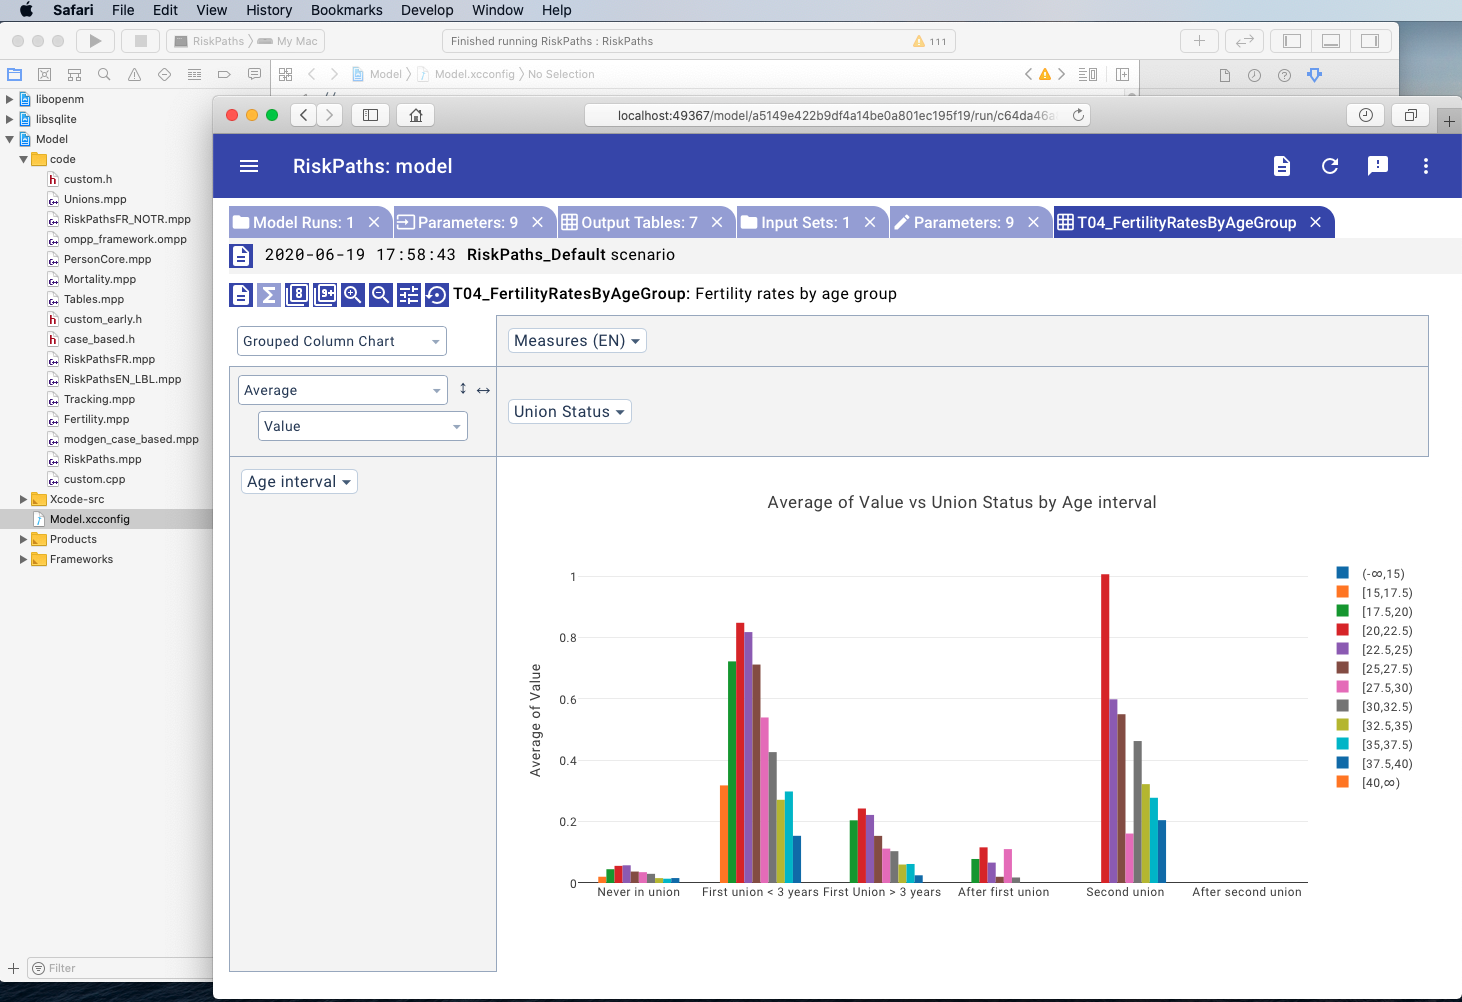The height and width of the screenshot is (1002, 1462).
Task: Go back in Safari browser window
Action: click(304, 115)
